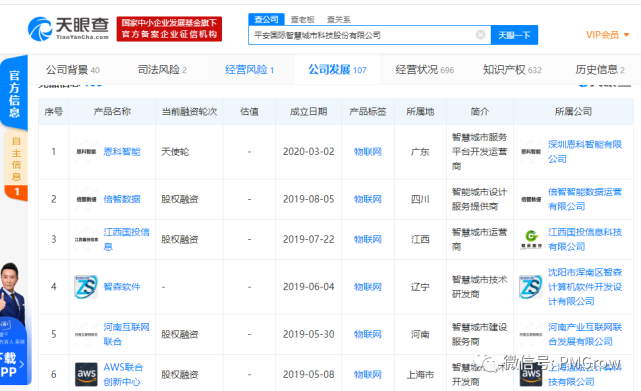Click the red 国家中小企业发展基金 banner
641x391 pixels.
click(x=169, y=29)
